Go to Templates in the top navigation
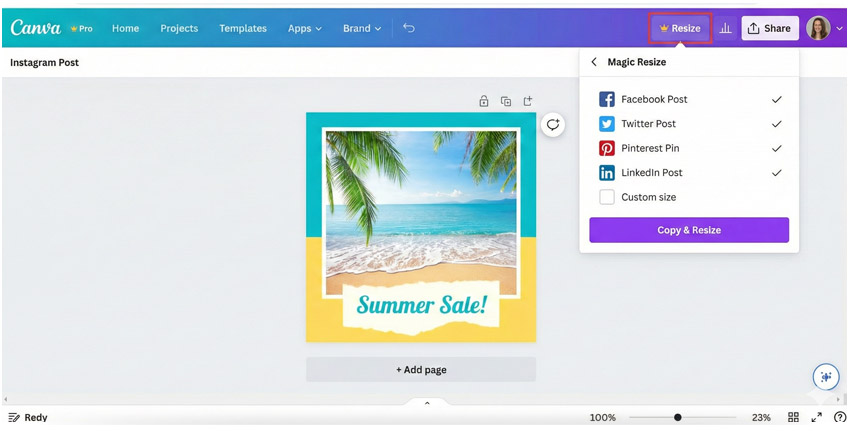The height and width of the screenshot is (431, 850). [243, 29]
